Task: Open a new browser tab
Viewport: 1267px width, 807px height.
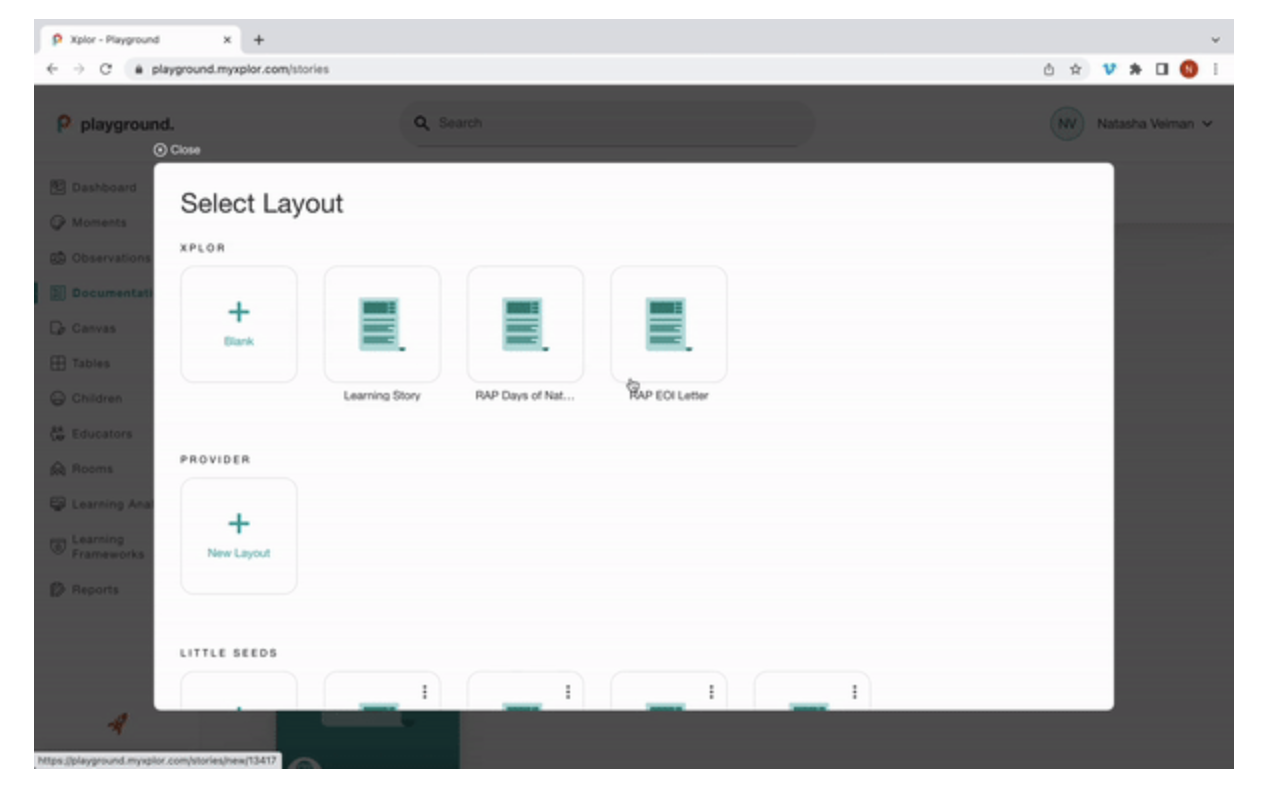Action: coord(259,40)
